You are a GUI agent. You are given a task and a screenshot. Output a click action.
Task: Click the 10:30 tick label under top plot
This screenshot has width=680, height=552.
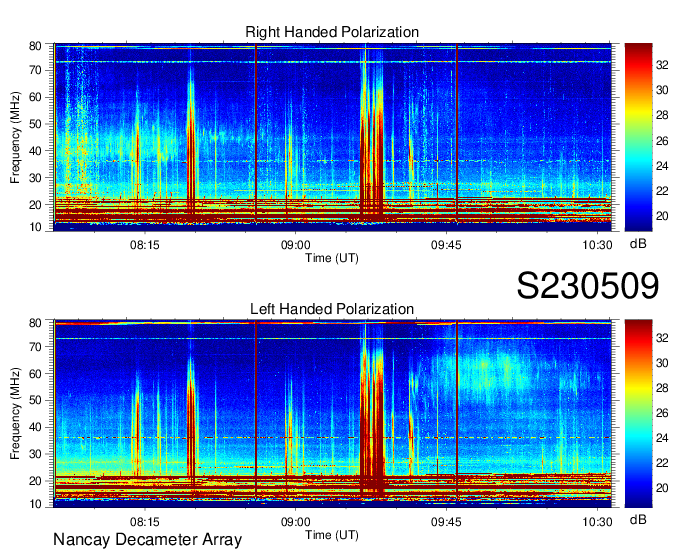[x=597, y=245]
